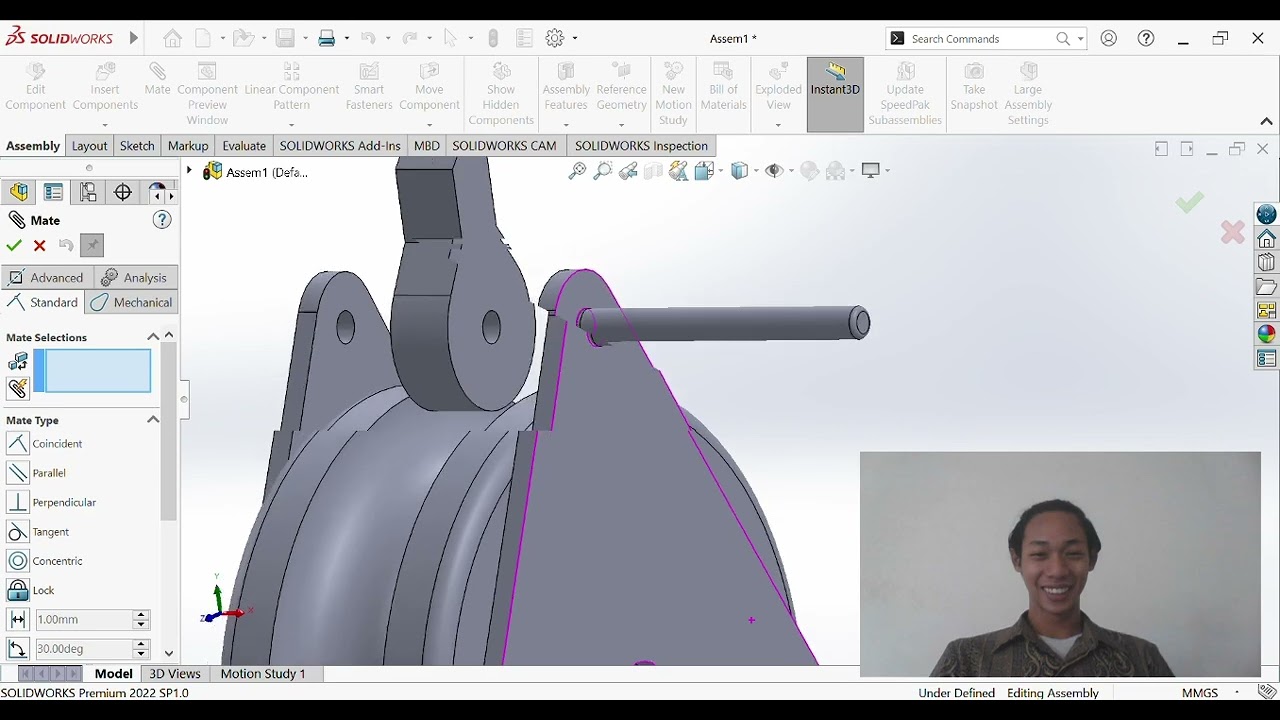This screenshot has width=1280, height=720.
Task: Click the Home icon in top bar
Action: pyautogui.click(x=173, y=38)
